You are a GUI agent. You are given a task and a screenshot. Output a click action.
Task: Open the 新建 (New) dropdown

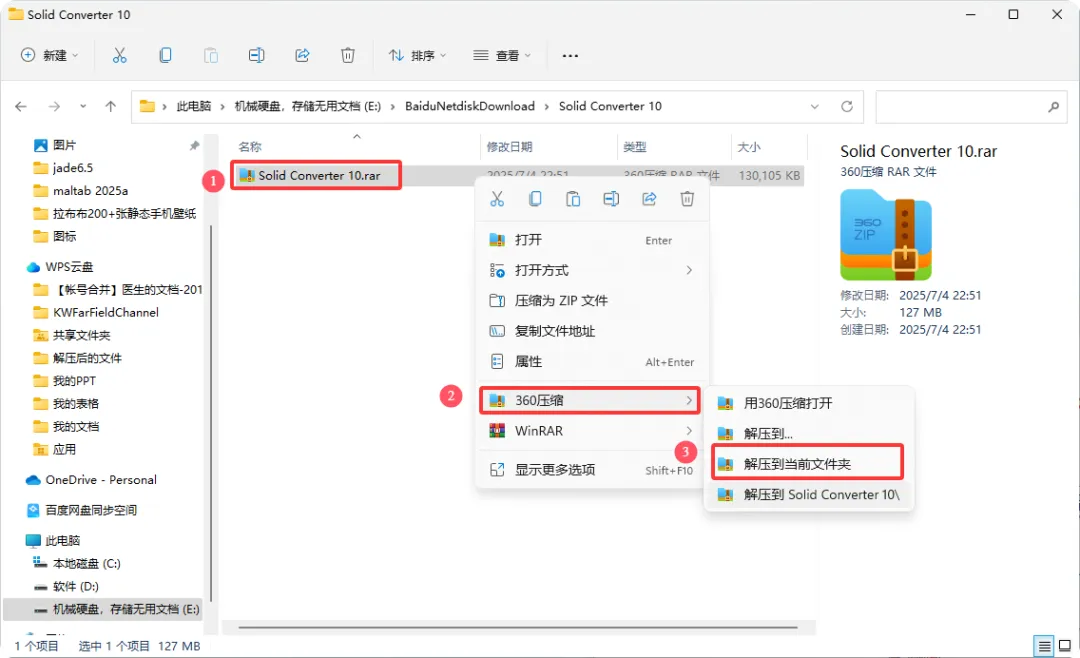pos(50,56)
